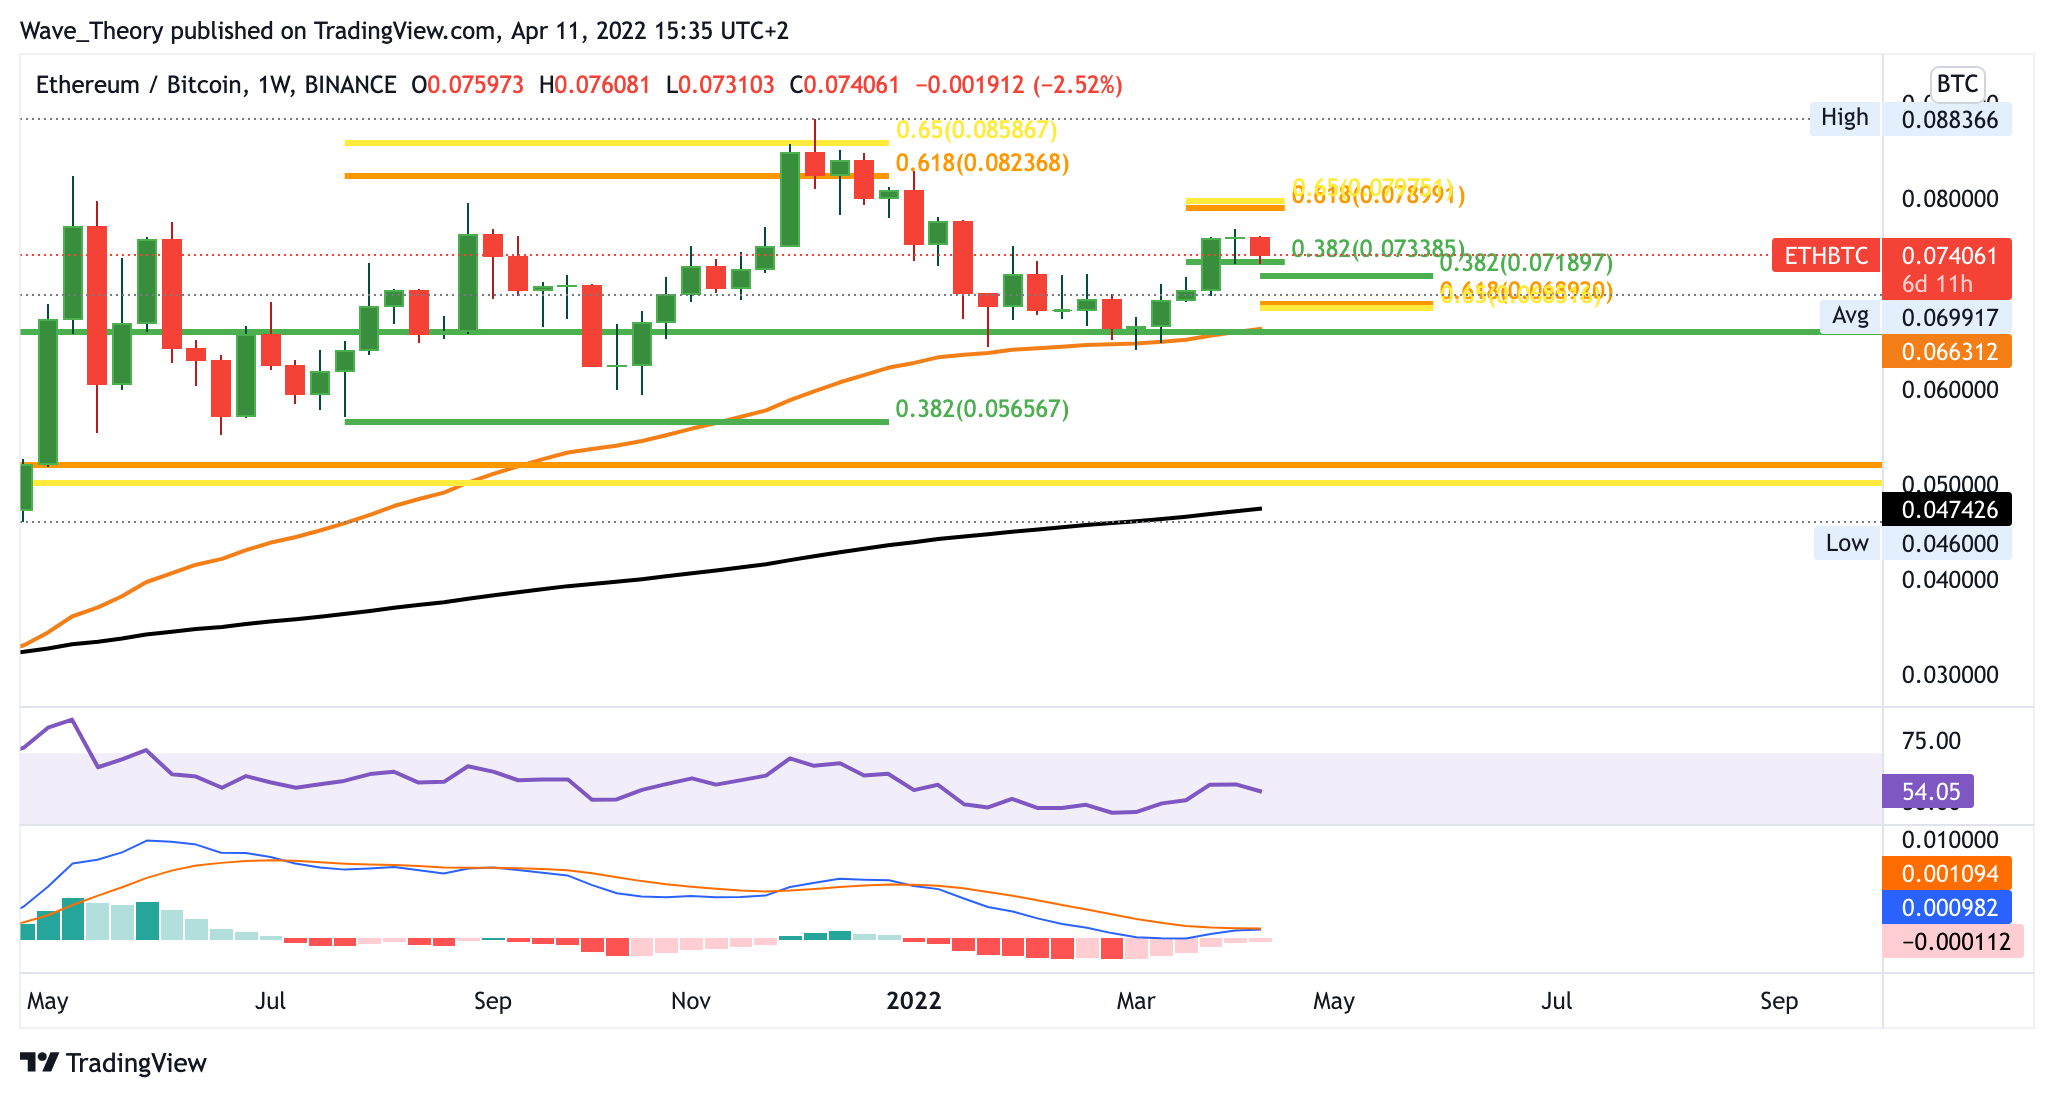
Task: Click the blue MACD 0.000982 value tag
Action: (1948, 908)
